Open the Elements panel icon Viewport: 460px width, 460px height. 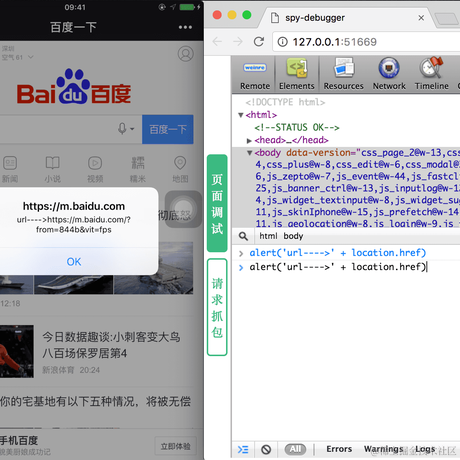click(297, 75)
